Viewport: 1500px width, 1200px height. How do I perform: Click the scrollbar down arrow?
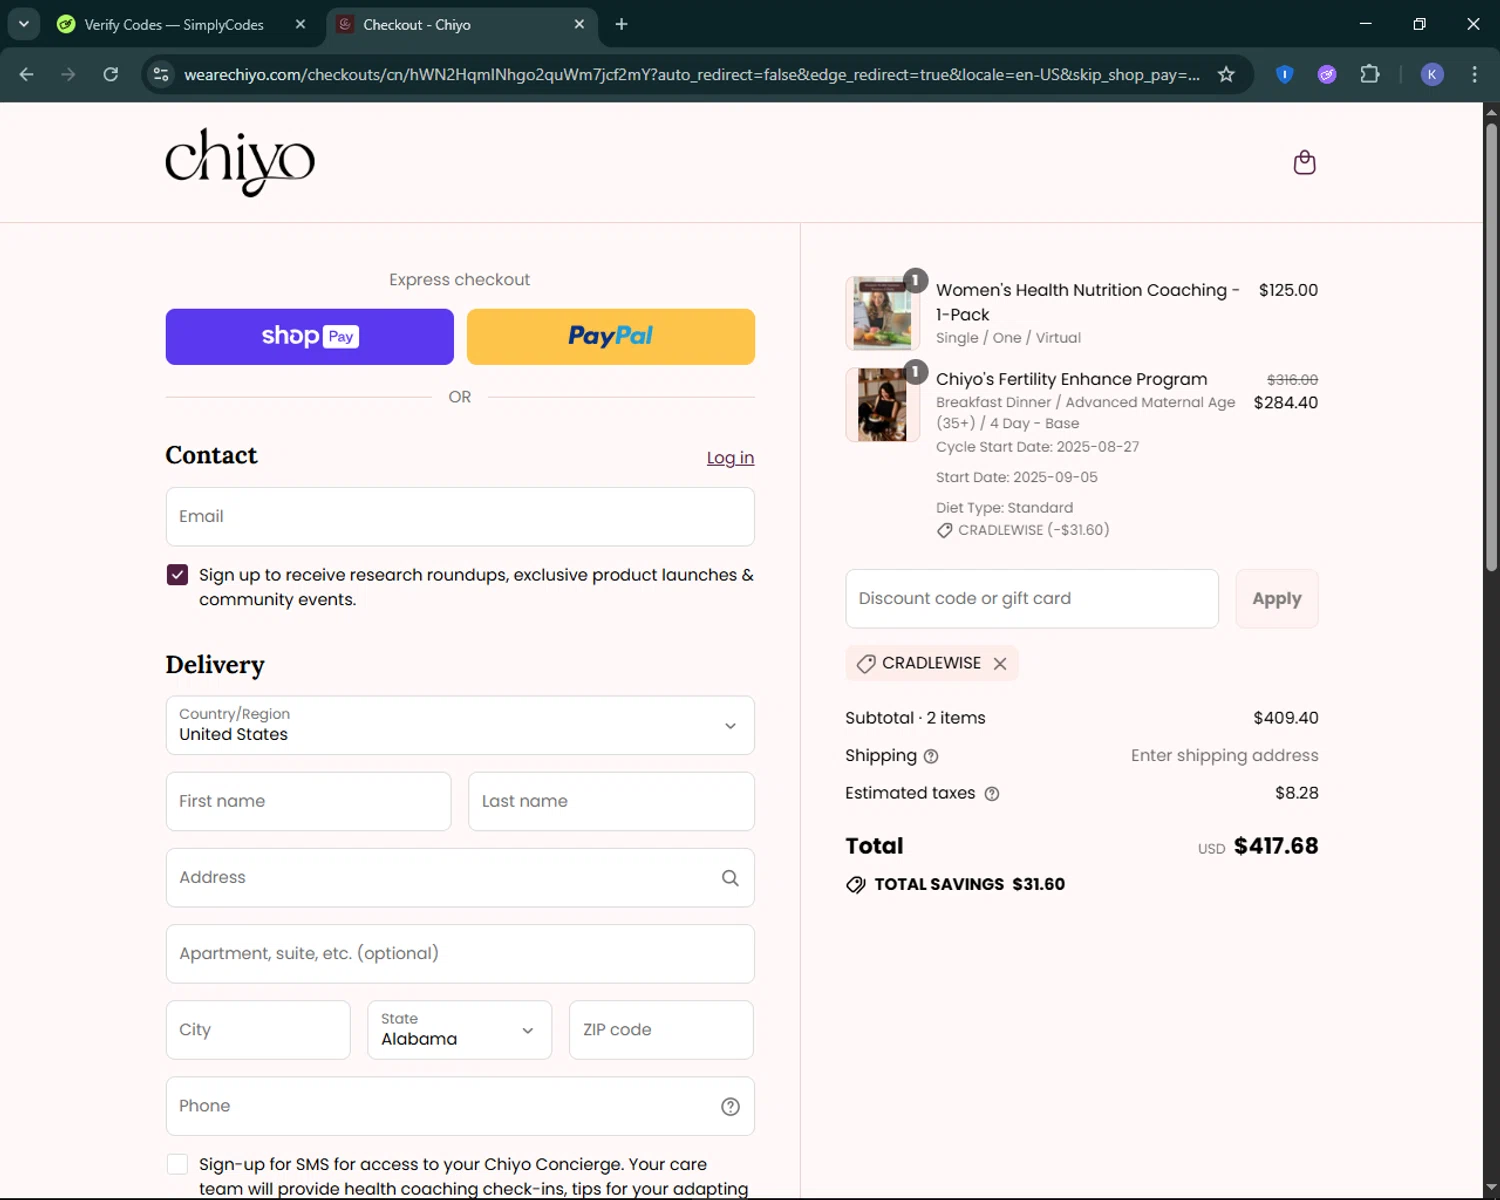[1491, 1188]
